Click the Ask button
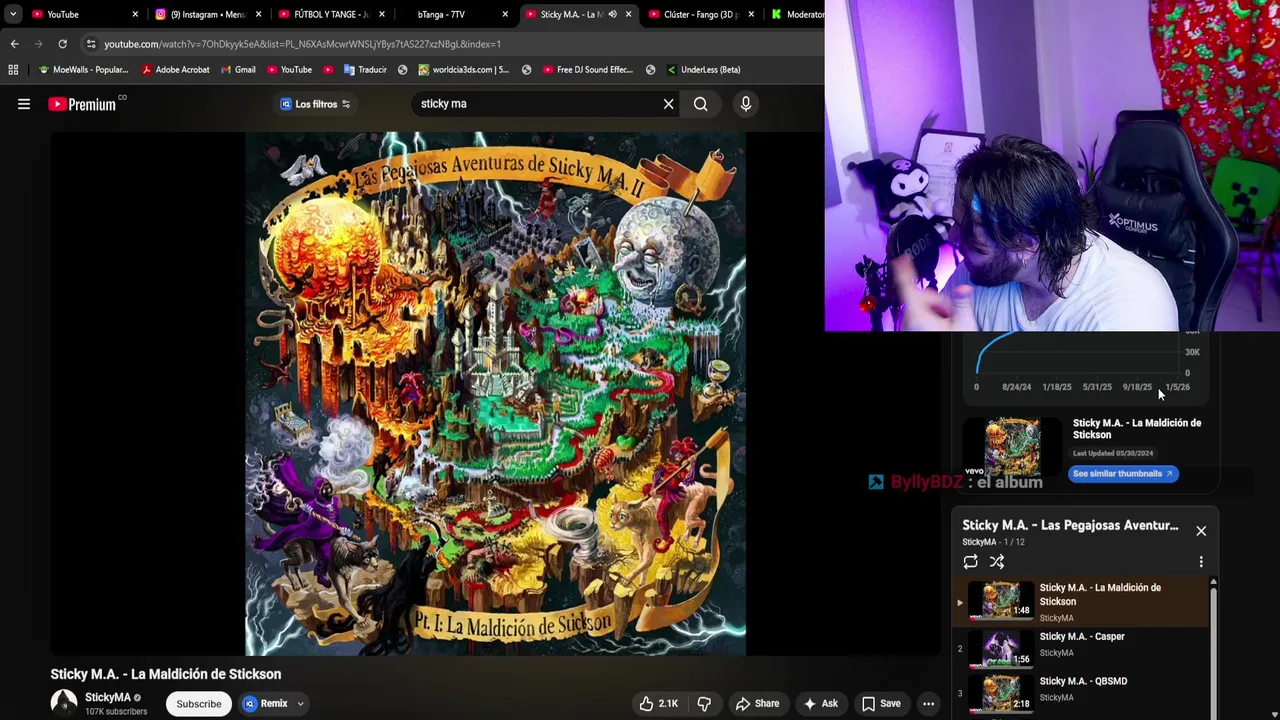Screen dimensions: 1280x720 820,704
